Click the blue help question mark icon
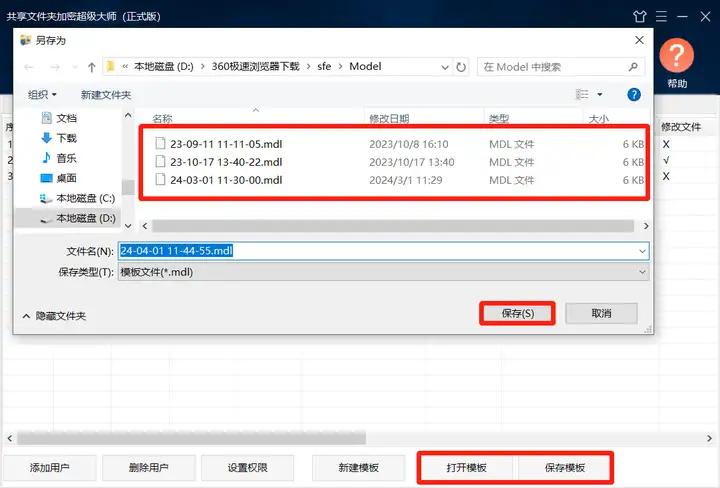720x488 pixels. point(633,94)
